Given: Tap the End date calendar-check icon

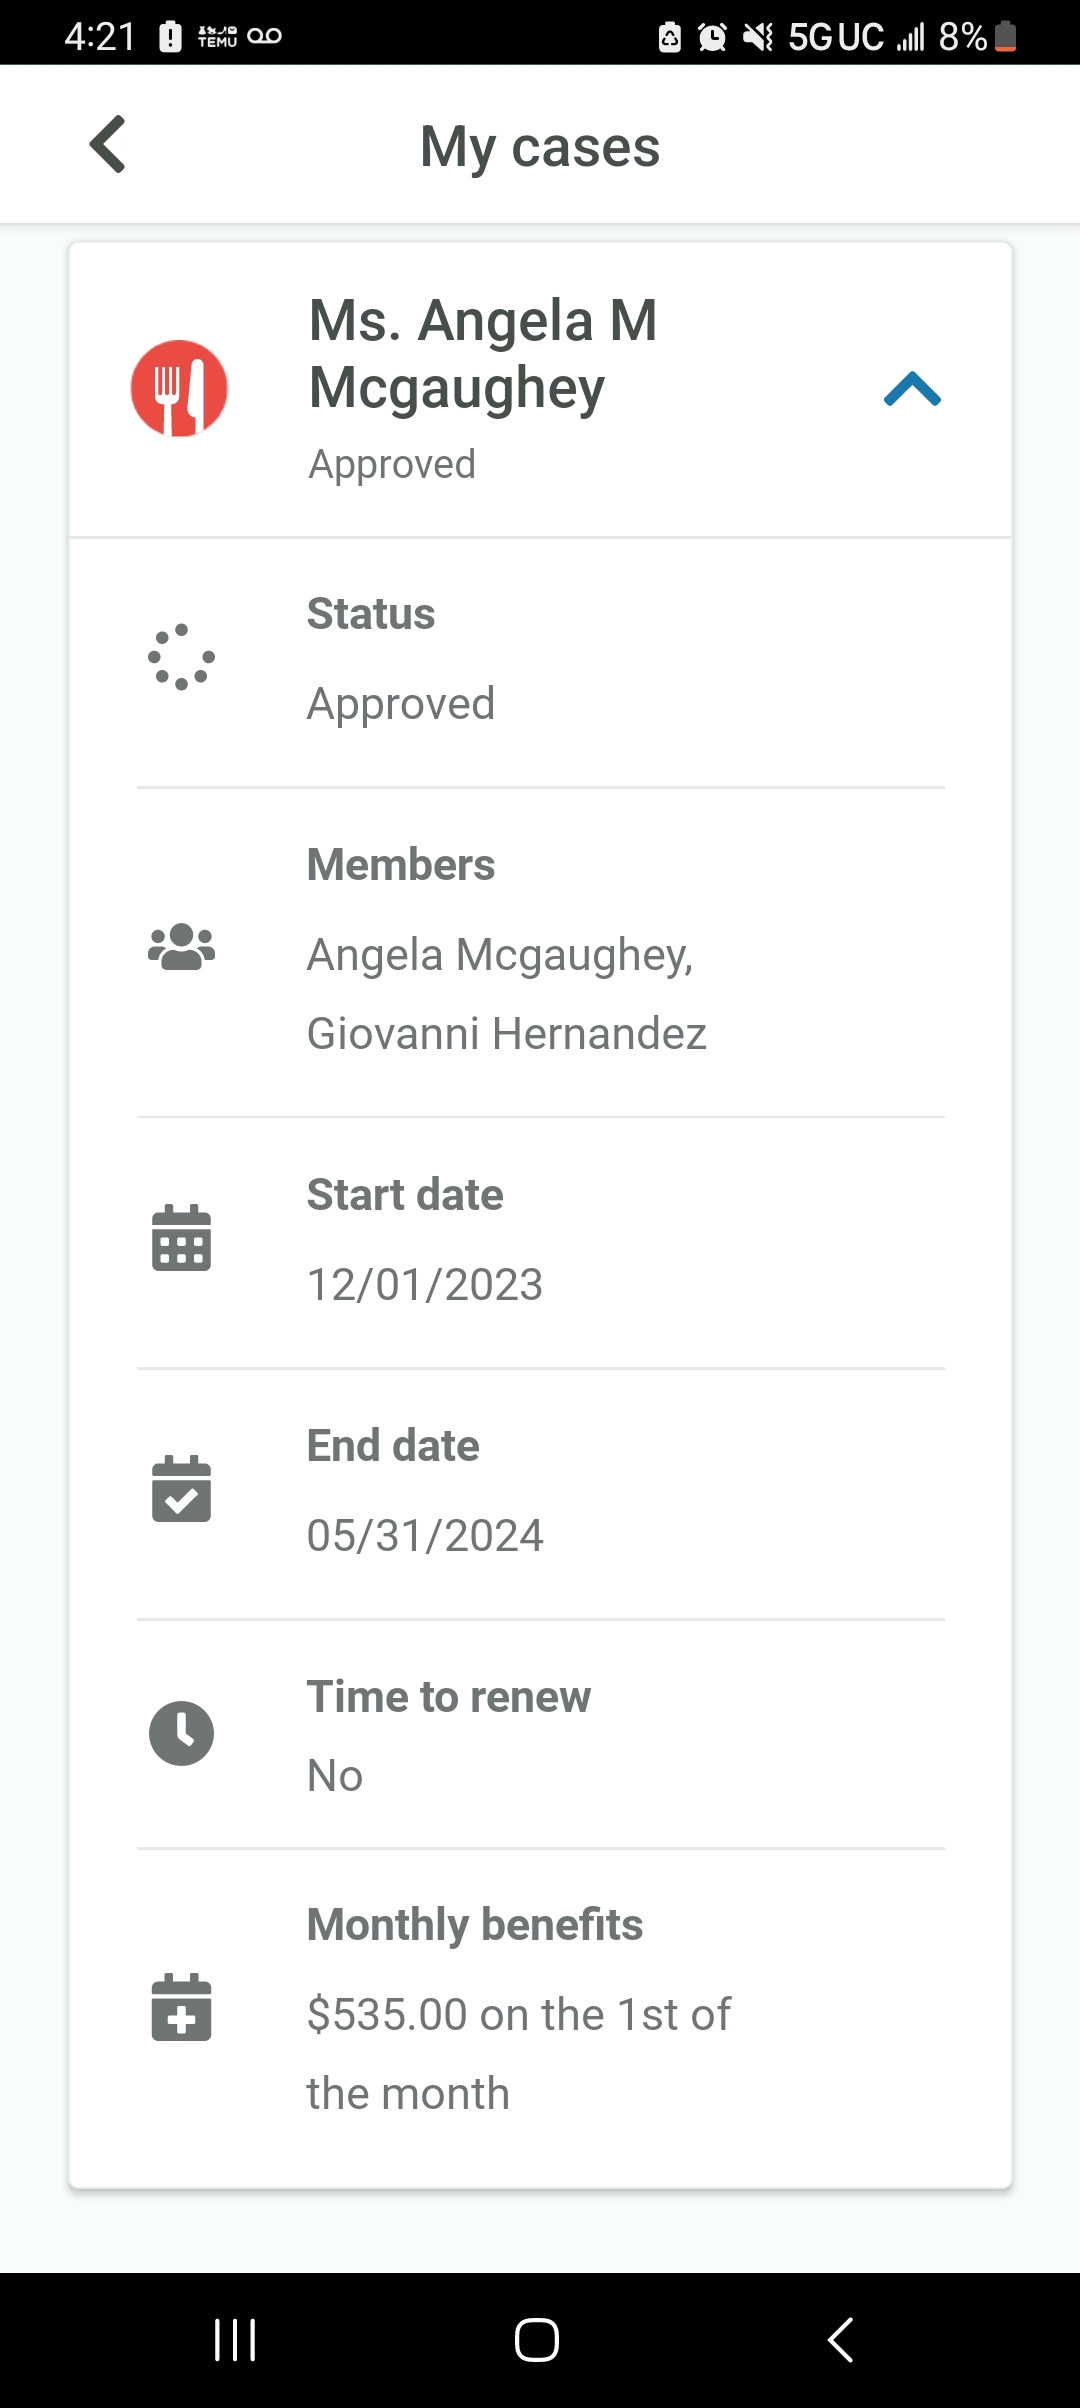Looking at the screenshot, I should click(x=181, y=1489).
